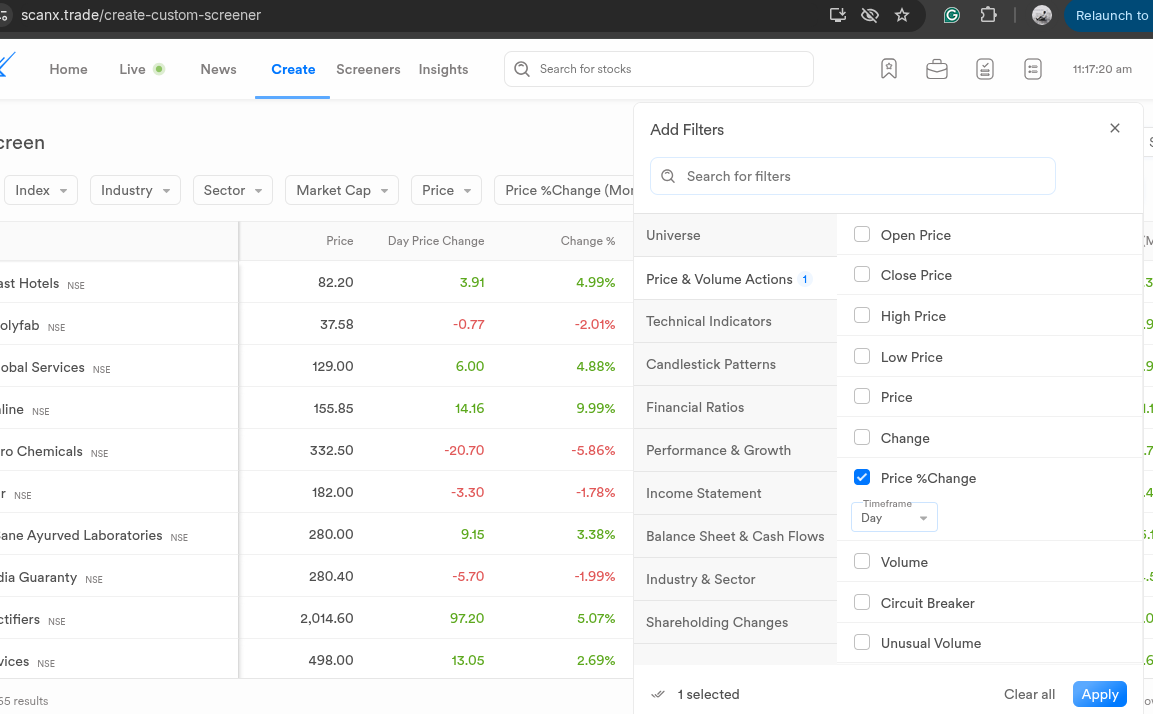Expand the Industry filter dropdown

(135, 190)
